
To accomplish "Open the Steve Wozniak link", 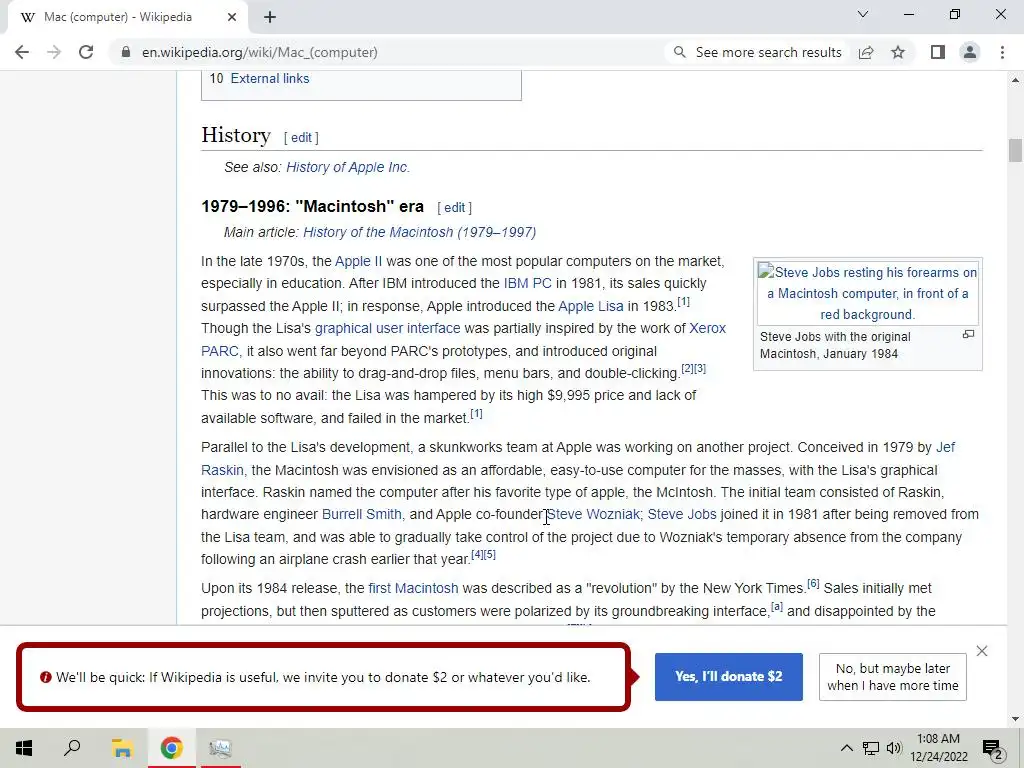I will pos(594,515).
